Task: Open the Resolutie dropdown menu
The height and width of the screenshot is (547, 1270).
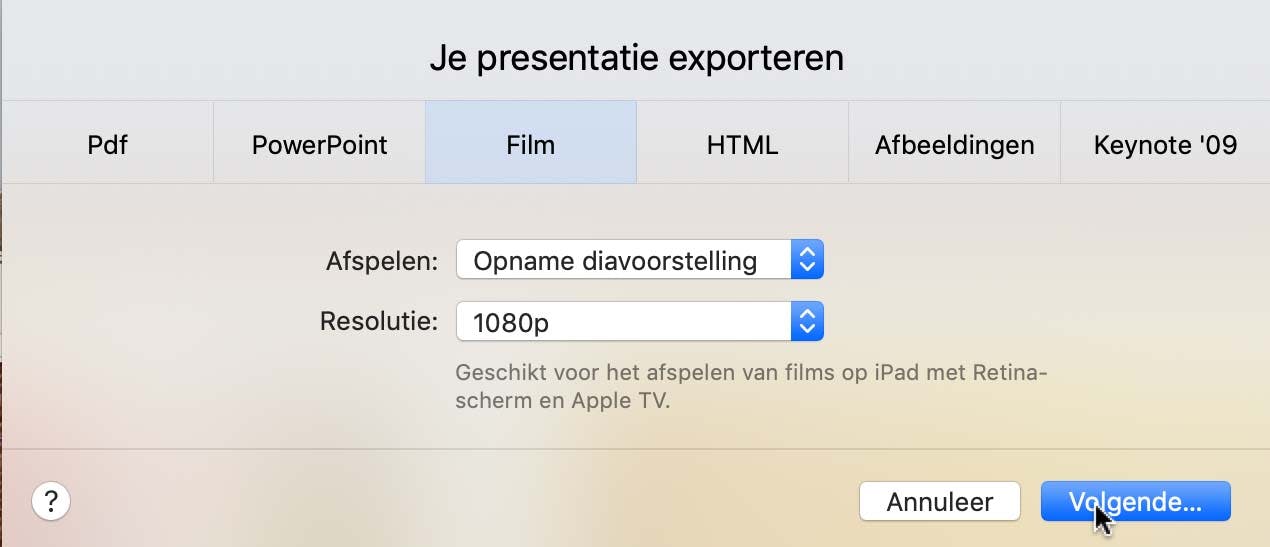Action: (639, 322)
